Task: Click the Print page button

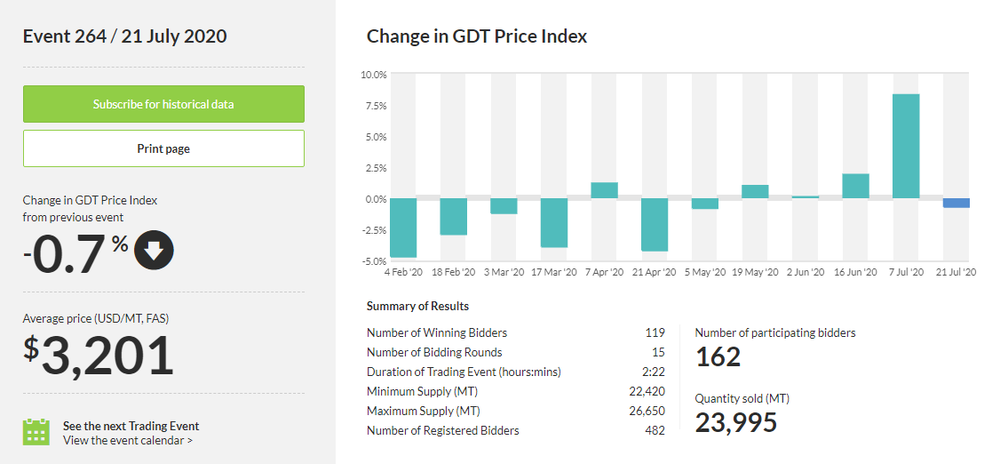Action: pyautogui.click(x=164, y=149)
